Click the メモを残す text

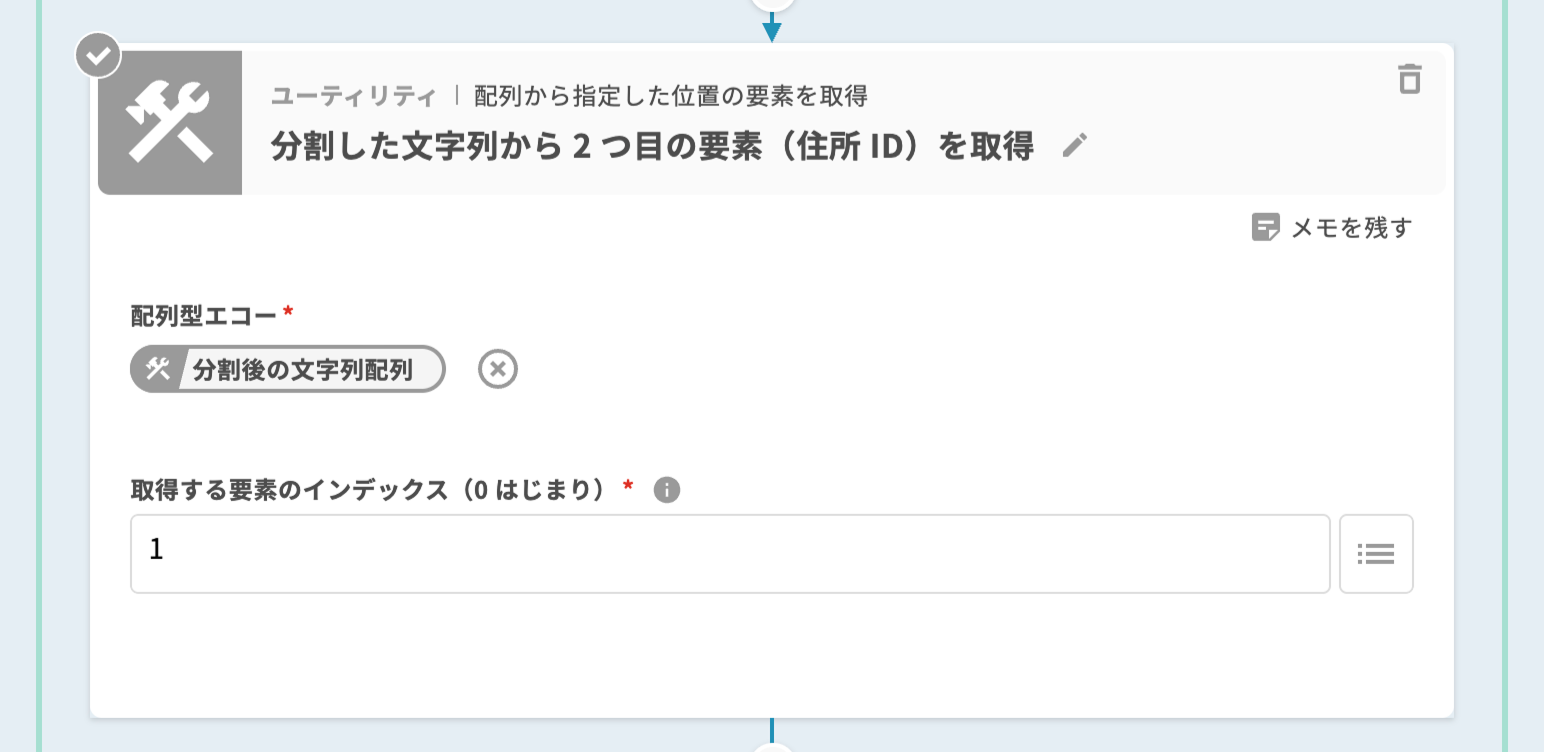pos(1351,228)
